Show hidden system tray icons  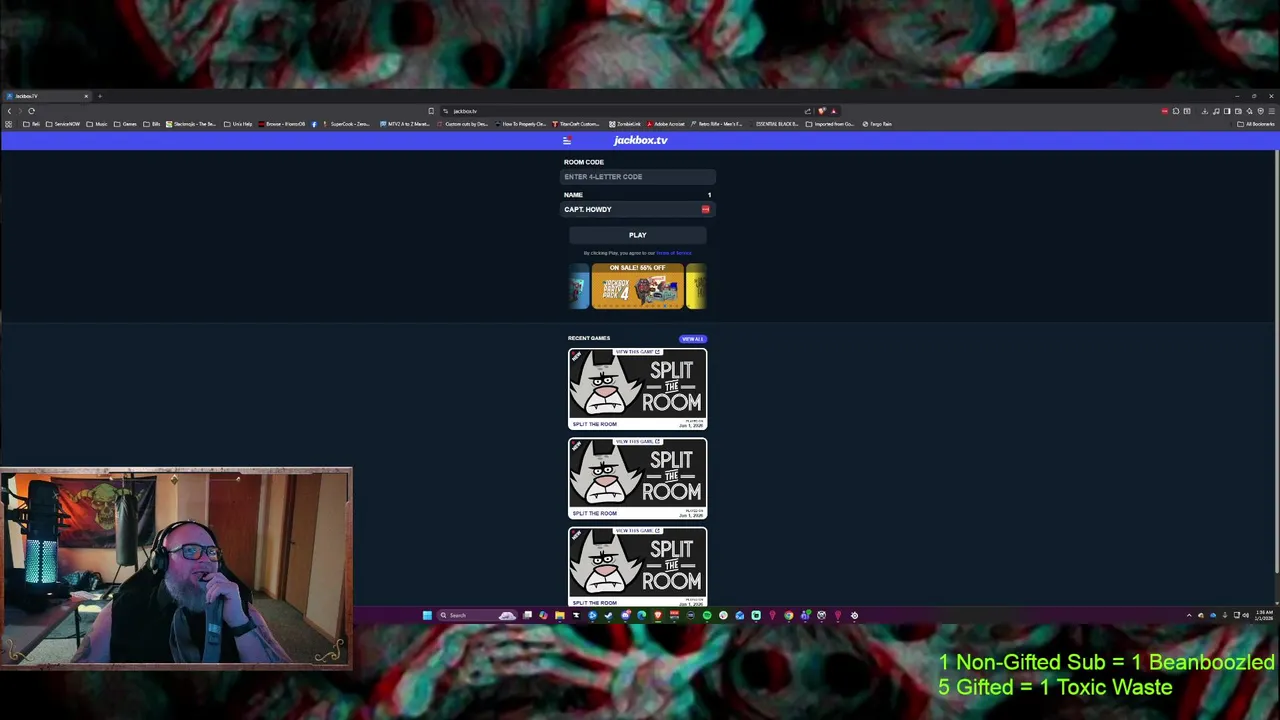point(1189,615)
